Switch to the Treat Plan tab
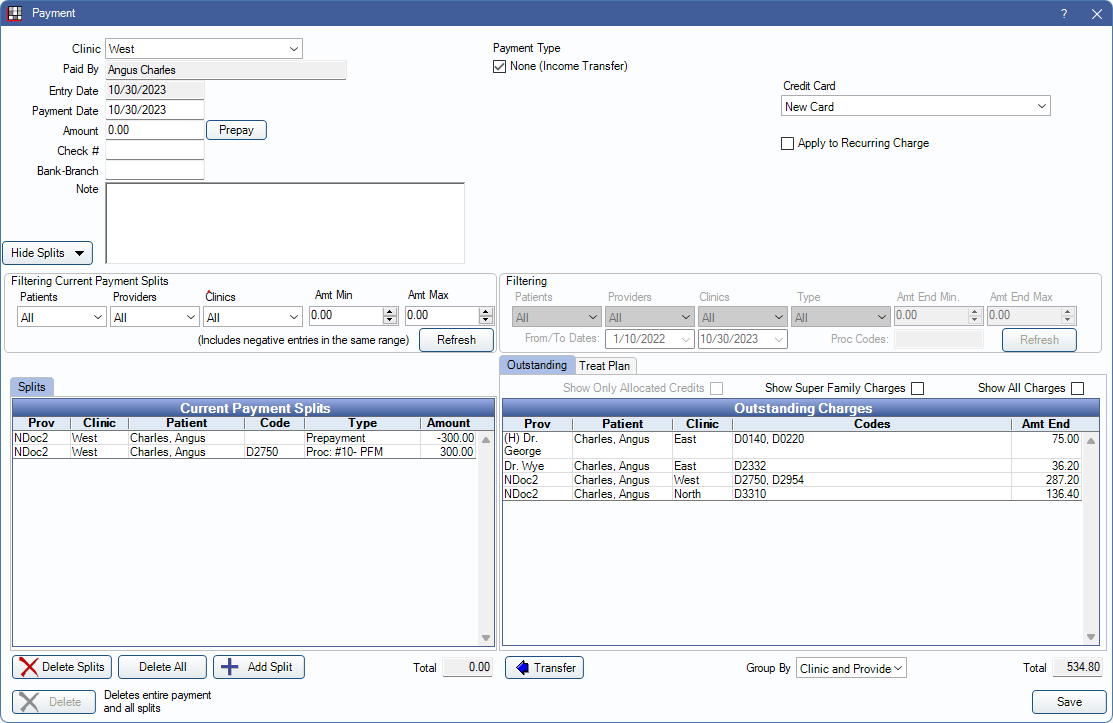This screenshot has height=723, width=1113. pos(604,366)
